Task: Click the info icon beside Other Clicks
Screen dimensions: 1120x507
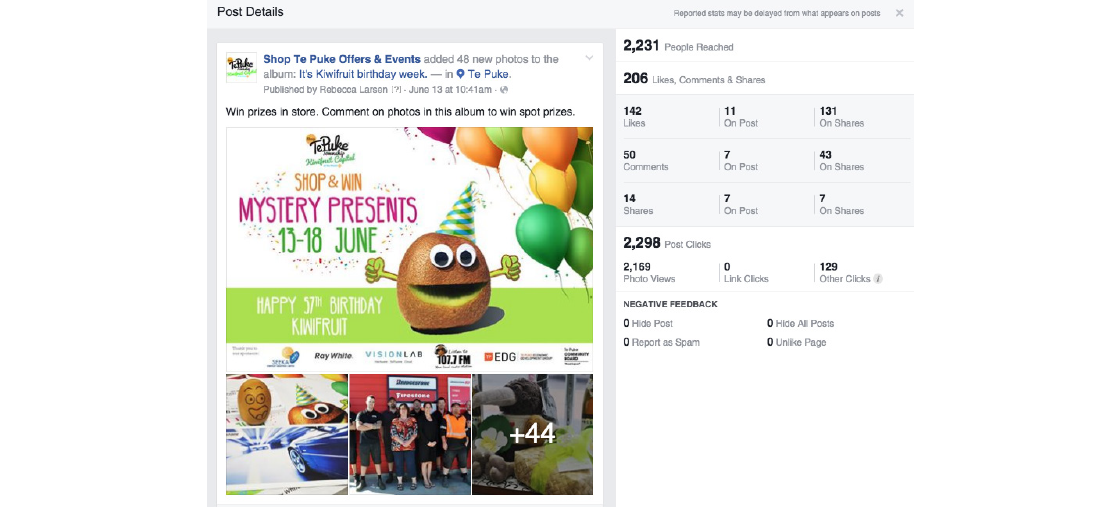Action: [x=878, y=279]
